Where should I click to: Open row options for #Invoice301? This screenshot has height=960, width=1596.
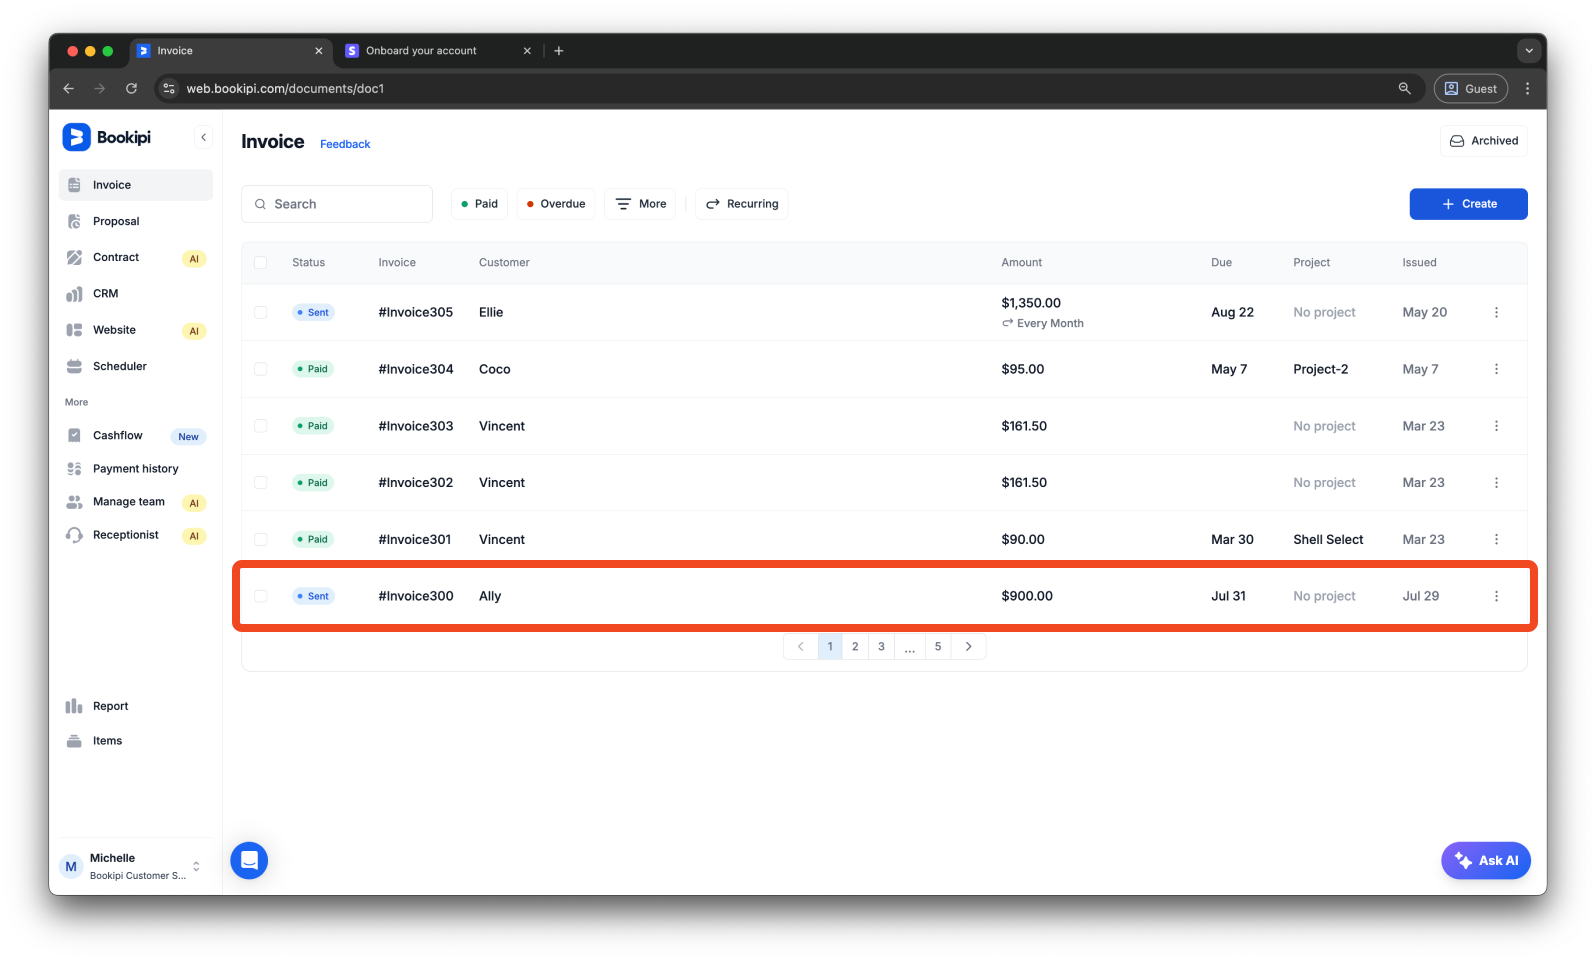1496,539
